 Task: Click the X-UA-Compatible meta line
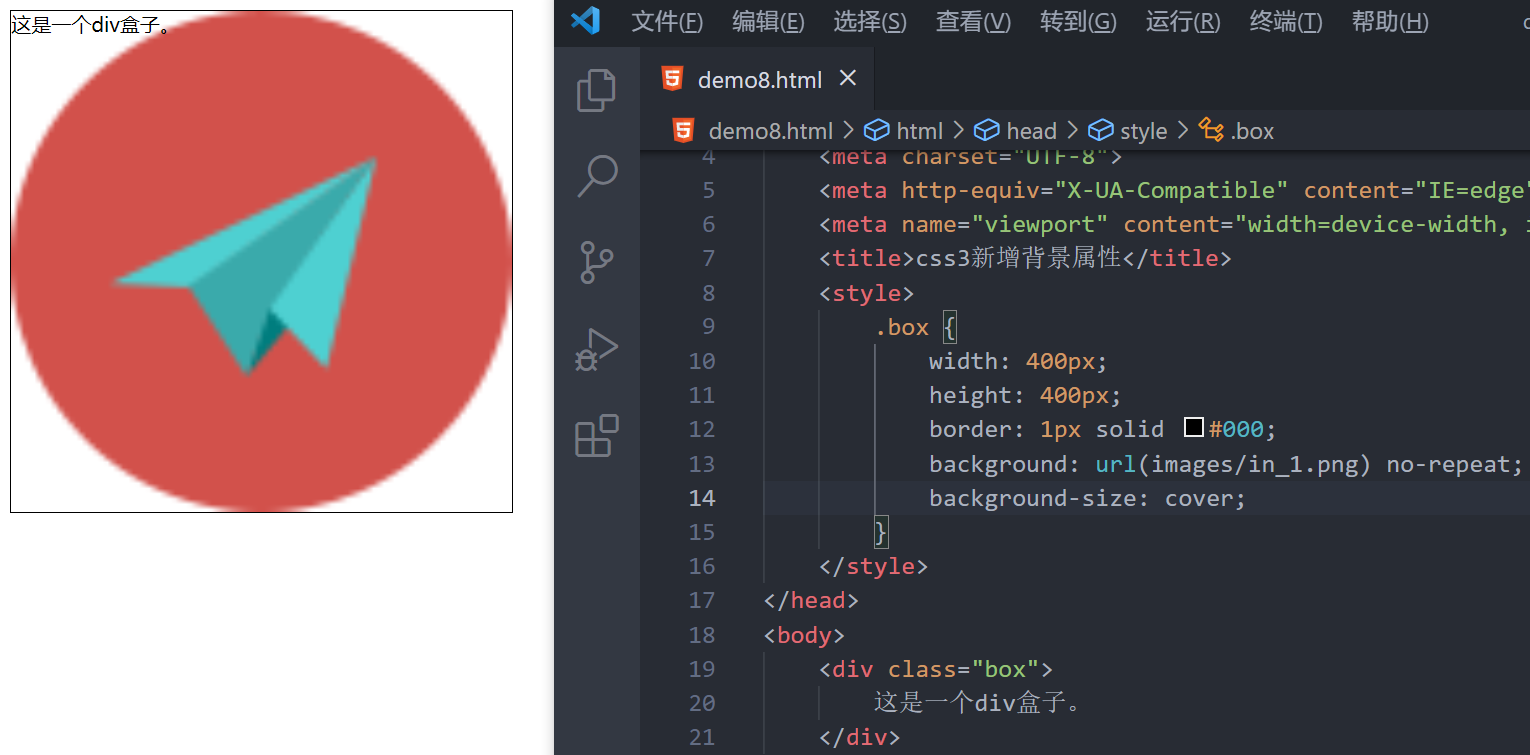[x=1174, y=190]
